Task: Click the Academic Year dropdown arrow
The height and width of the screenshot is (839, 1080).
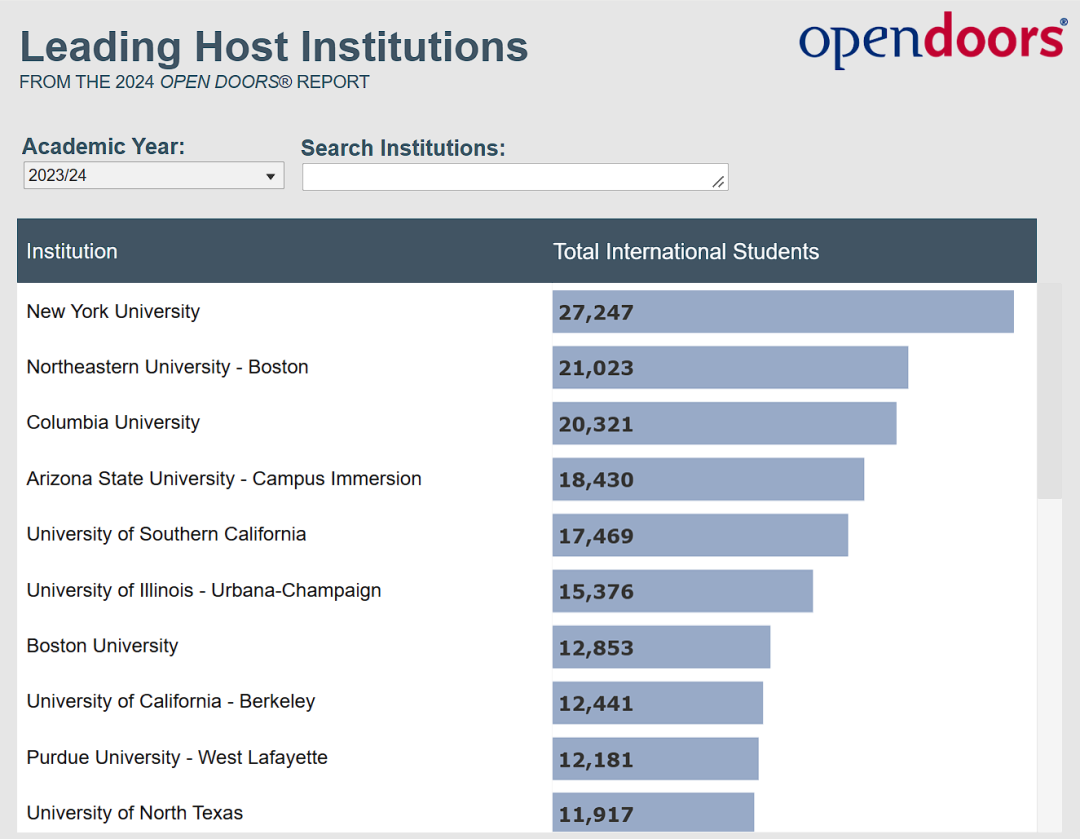Action: tap(271, 177)
